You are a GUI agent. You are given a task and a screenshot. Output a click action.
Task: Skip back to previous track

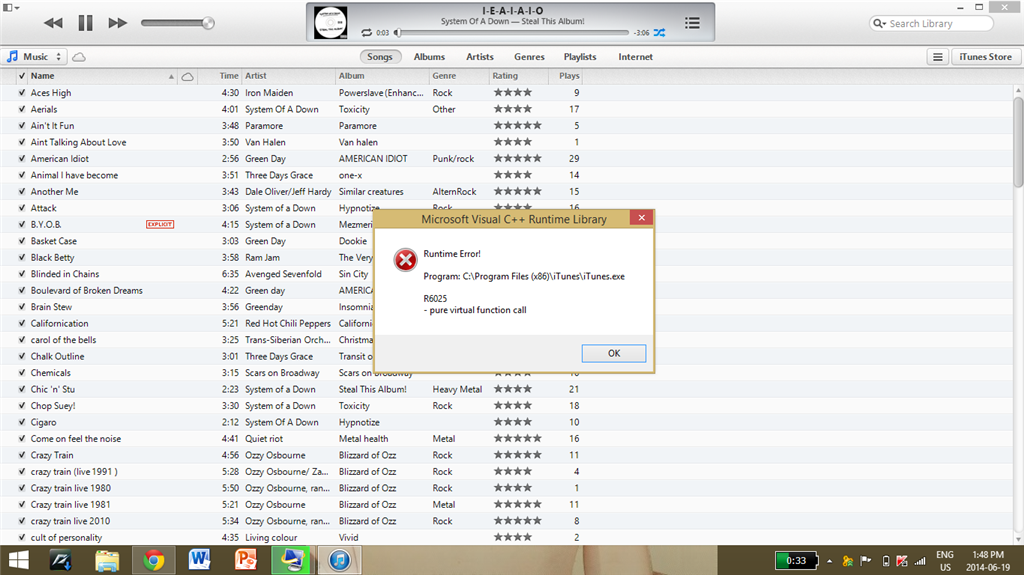(x=53, y=23)
